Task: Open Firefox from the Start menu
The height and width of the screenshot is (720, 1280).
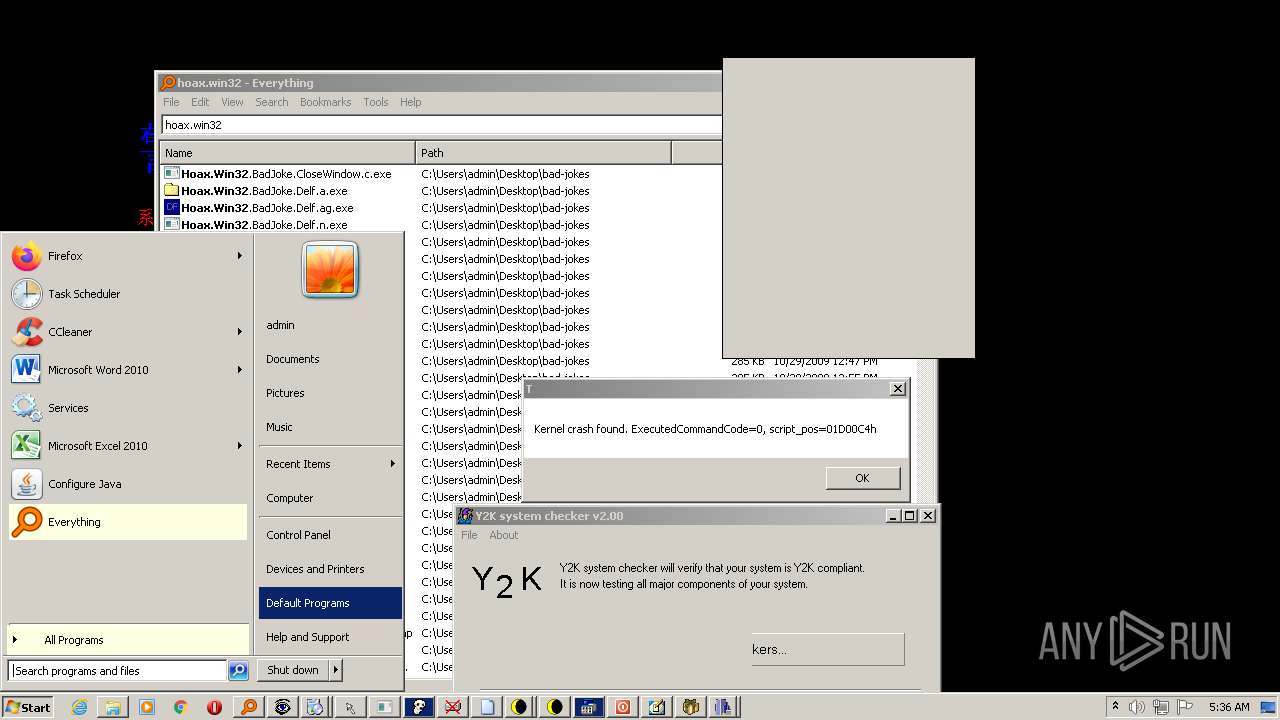Action: [127, 256]
